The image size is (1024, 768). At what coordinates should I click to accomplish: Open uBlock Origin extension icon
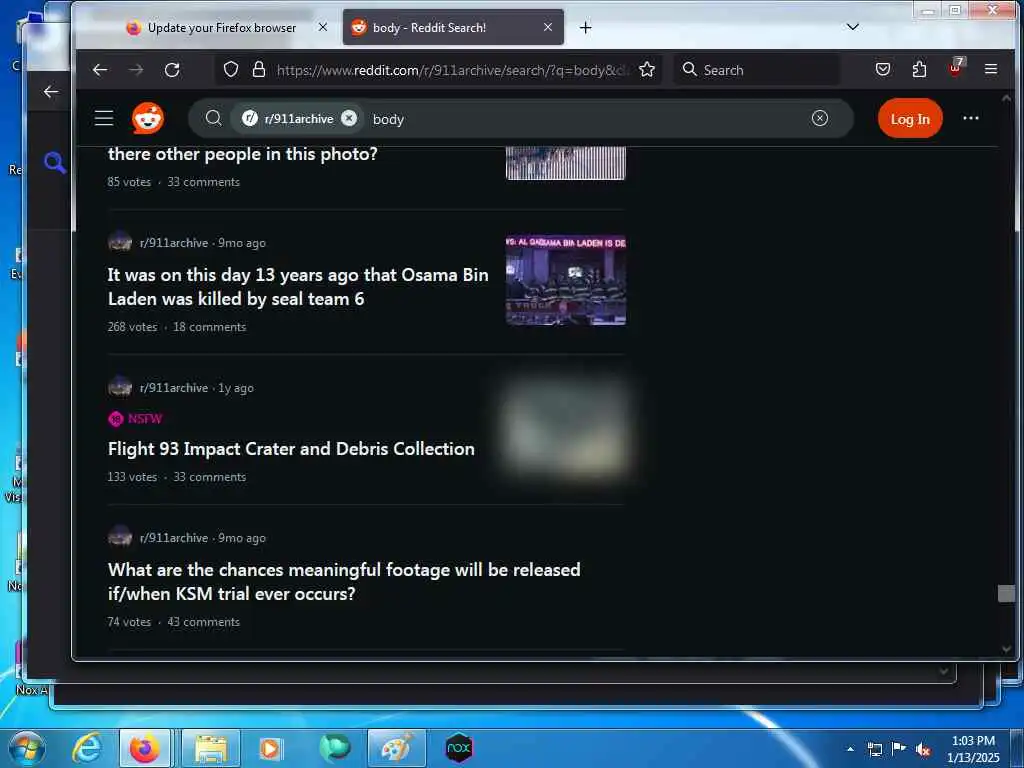click(x=955, y=68)
